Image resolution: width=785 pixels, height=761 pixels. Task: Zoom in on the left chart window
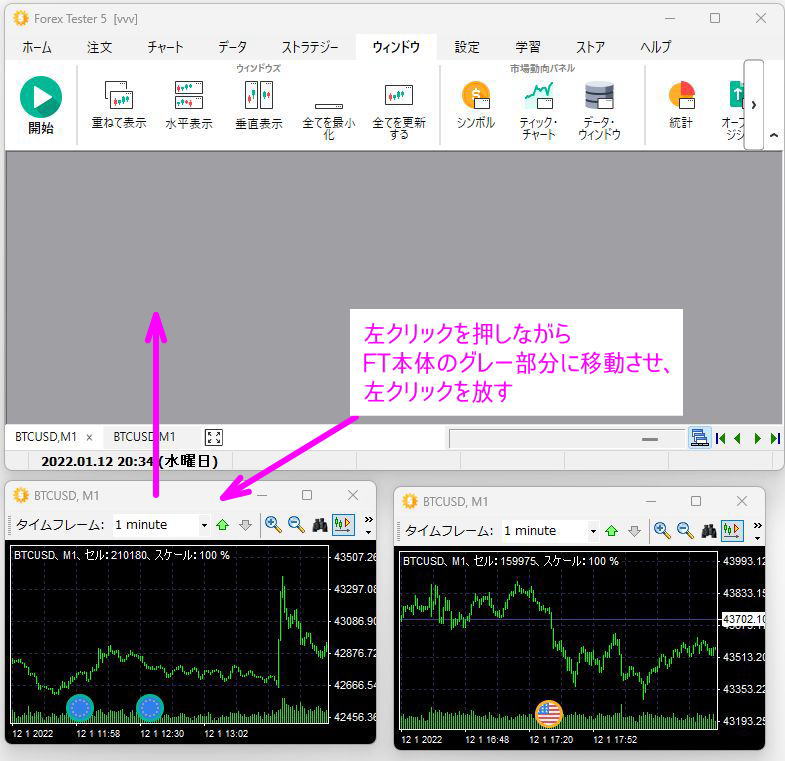click(x=273, y=525)
